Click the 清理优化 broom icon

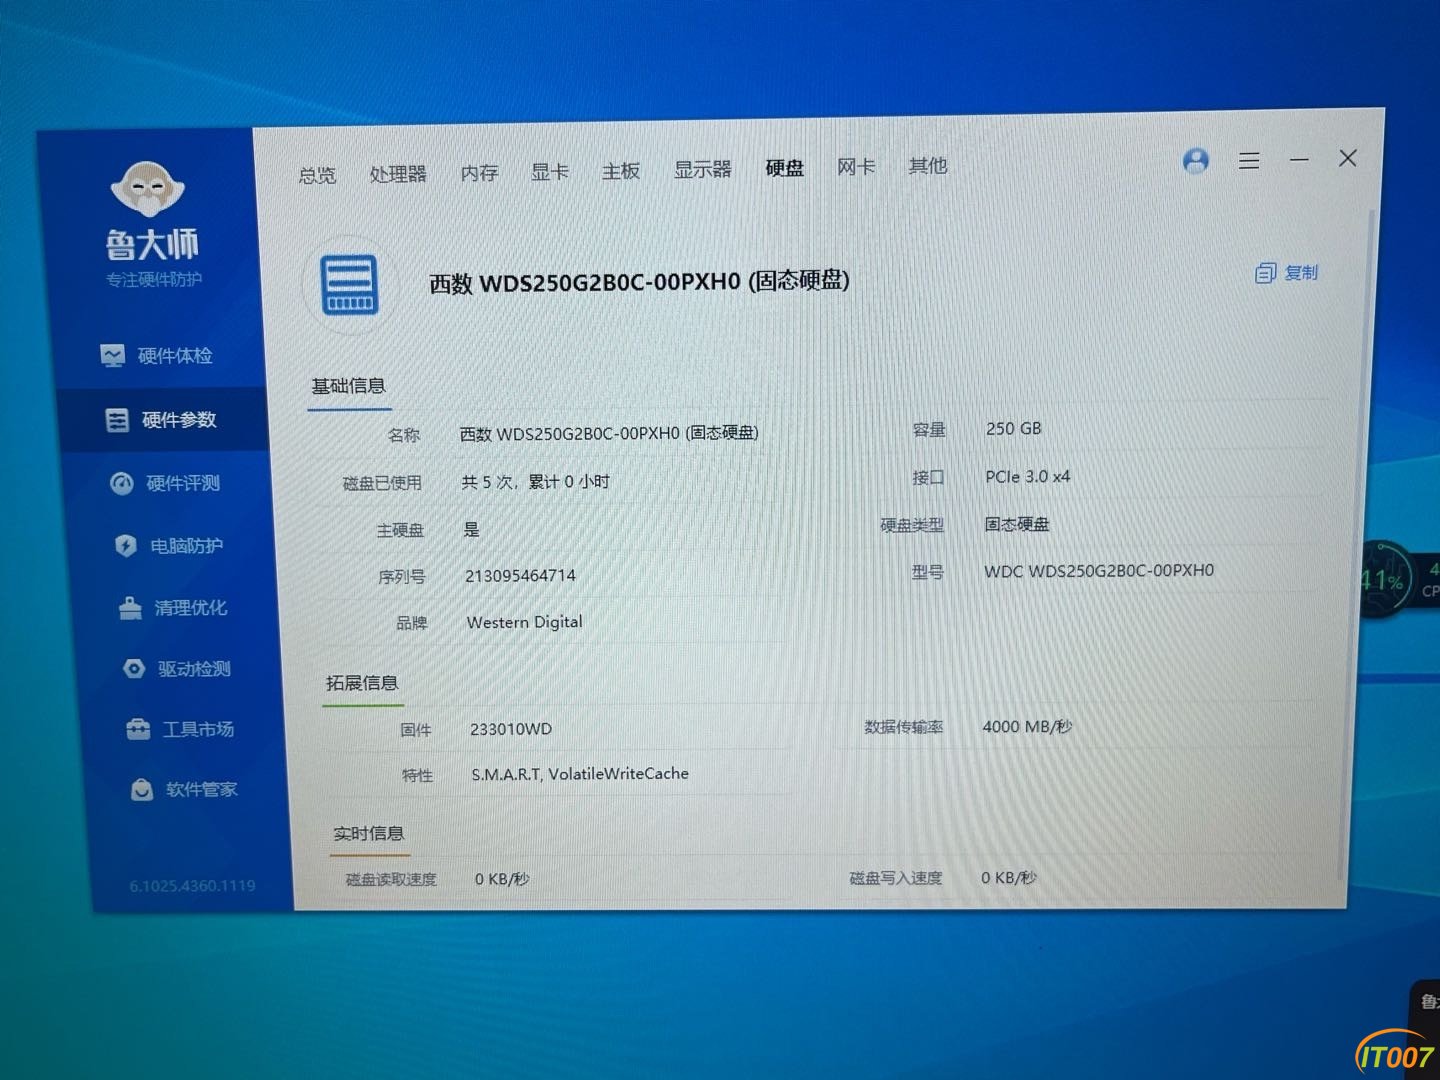pyautogui.click(x=130, y=608)
